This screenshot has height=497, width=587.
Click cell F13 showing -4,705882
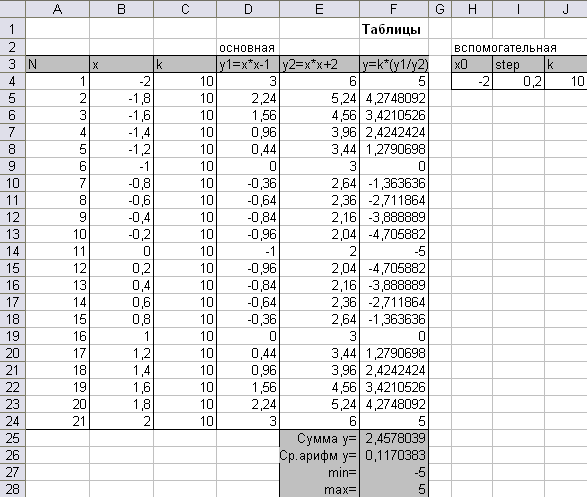394,234
